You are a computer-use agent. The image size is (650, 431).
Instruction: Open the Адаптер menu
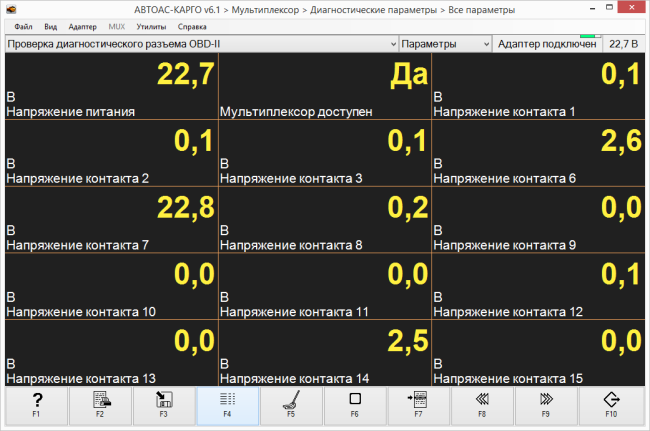[x=82, y=27]
